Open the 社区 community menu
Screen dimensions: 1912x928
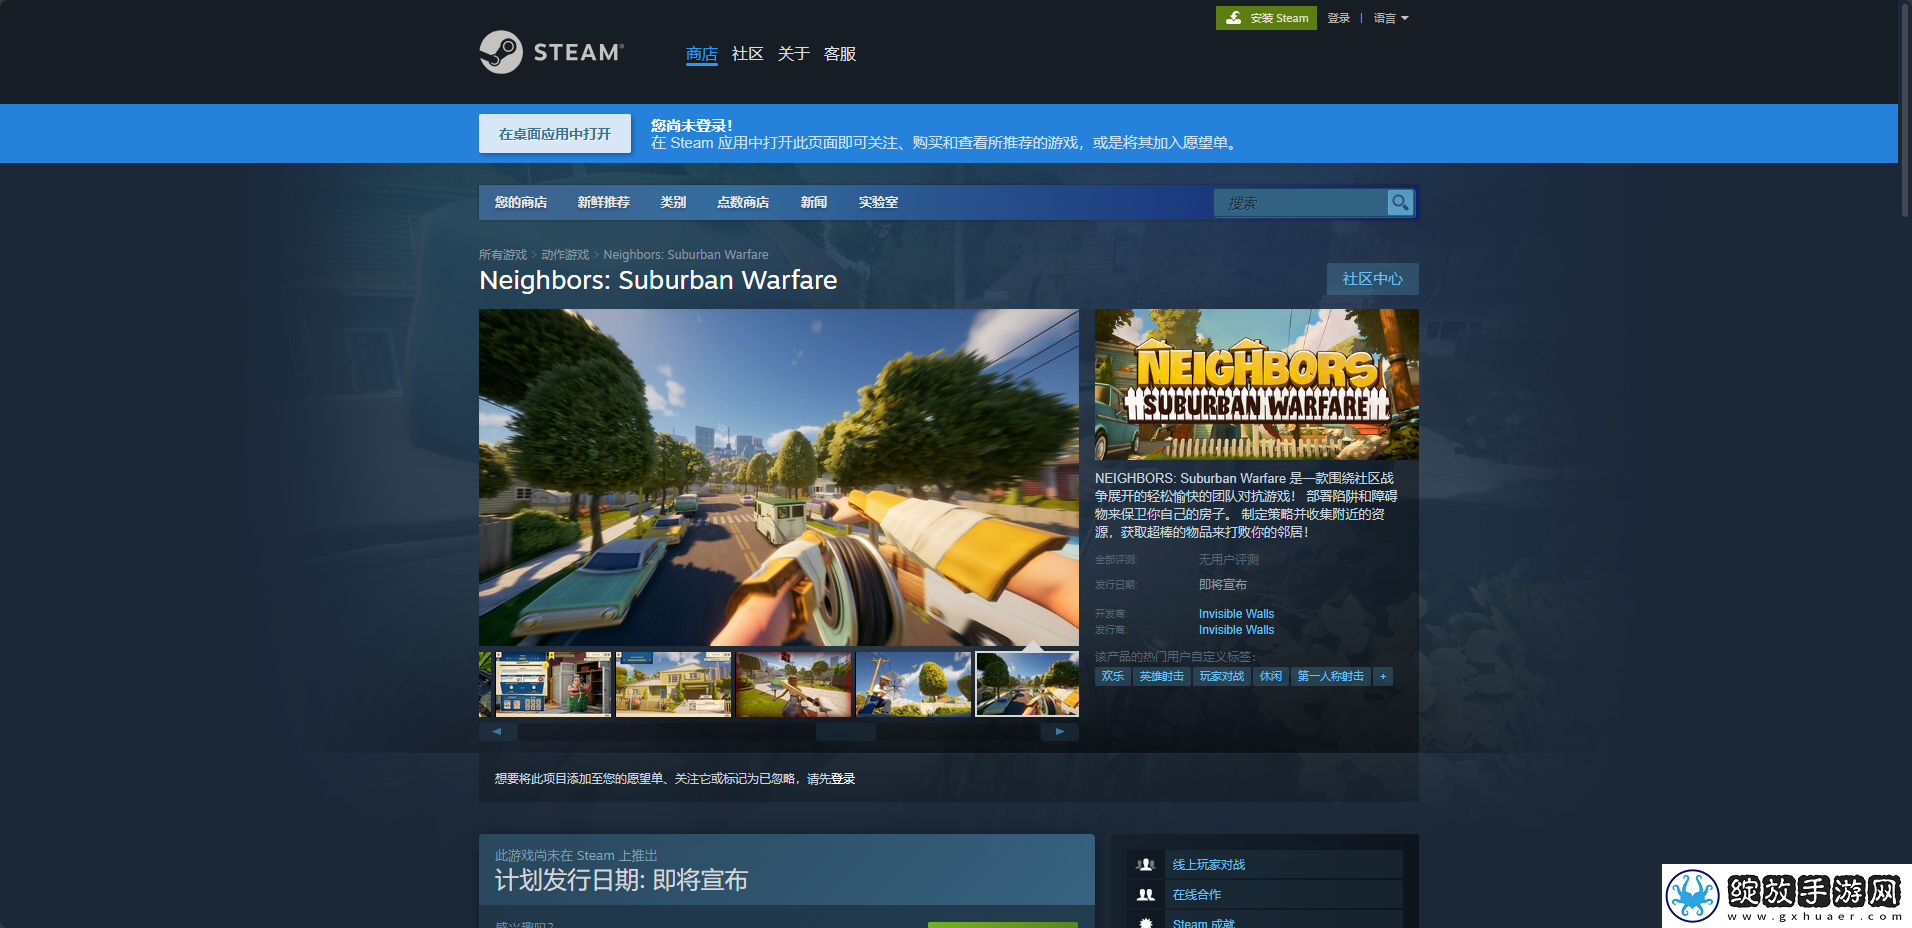coord(747,54)
